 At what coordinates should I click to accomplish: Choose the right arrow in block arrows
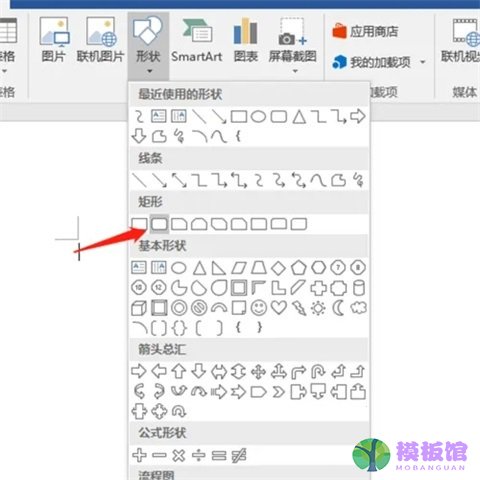coord(139,371)
